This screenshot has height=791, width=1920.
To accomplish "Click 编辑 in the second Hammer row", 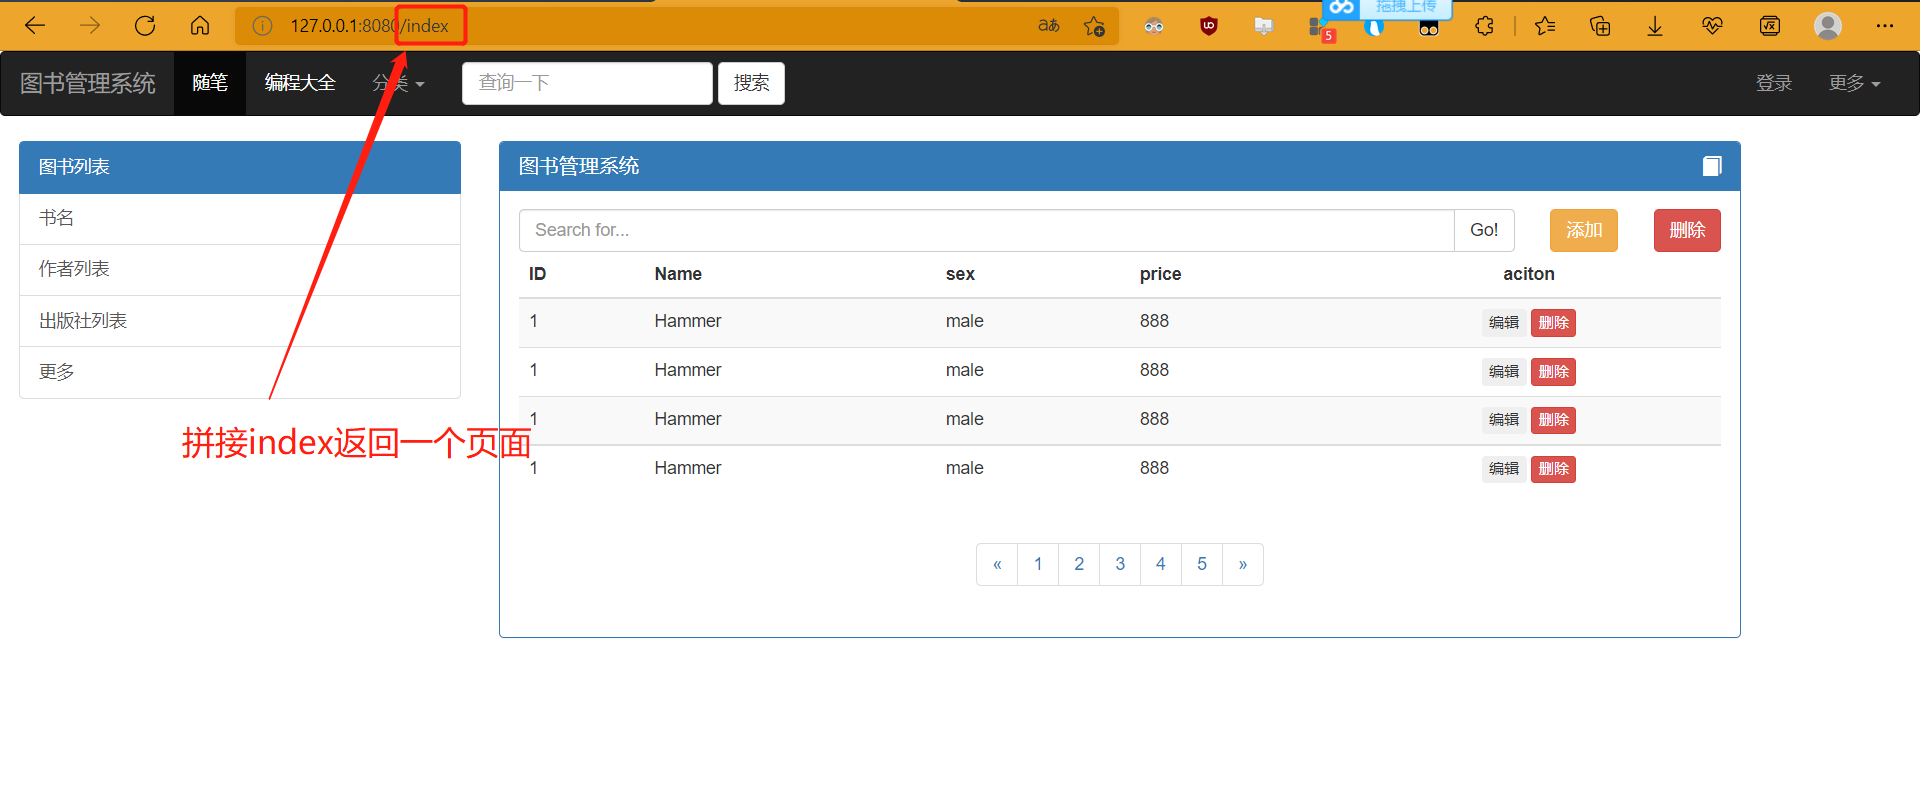I will click(1504, 372).
